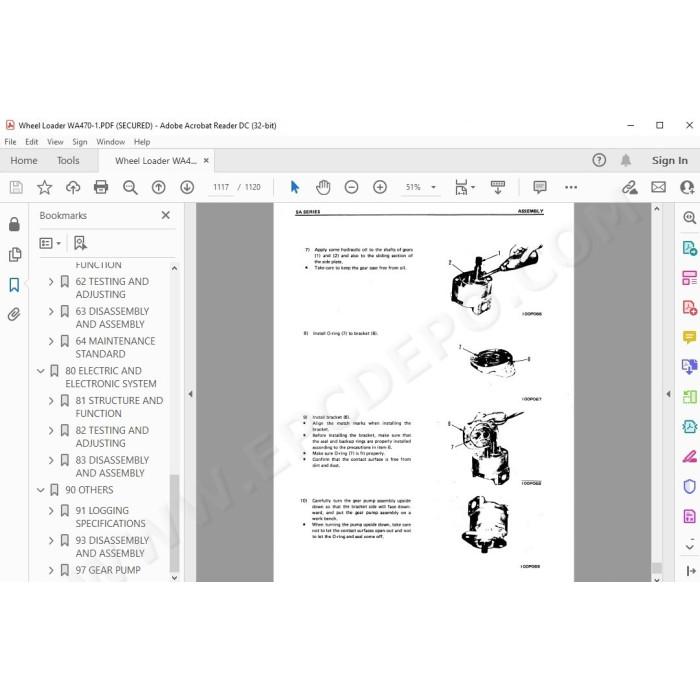The width and height of the screenshot is (700, 700).
Task: Open the Sign menu
Action: click(x=79, y=142)
